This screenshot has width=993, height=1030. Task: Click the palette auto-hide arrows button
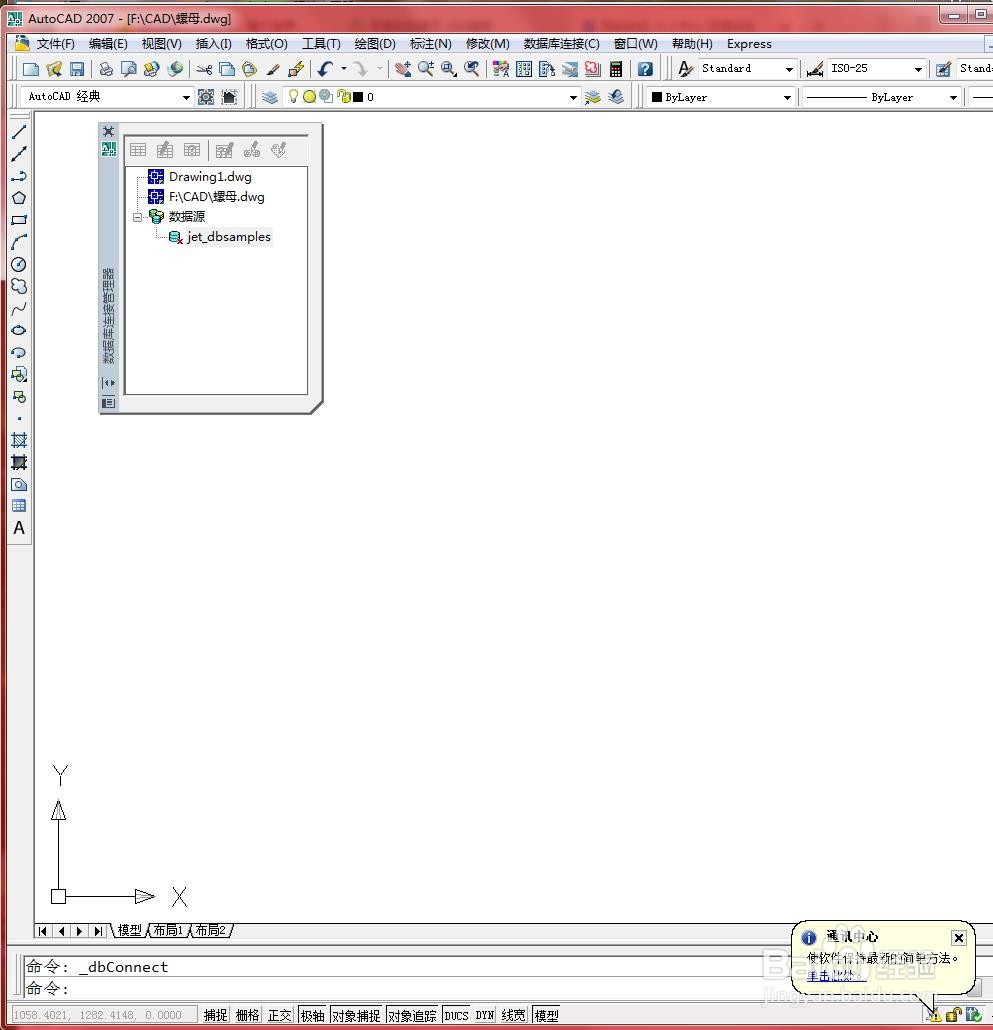pyautogui.click(x=108, y=383)
